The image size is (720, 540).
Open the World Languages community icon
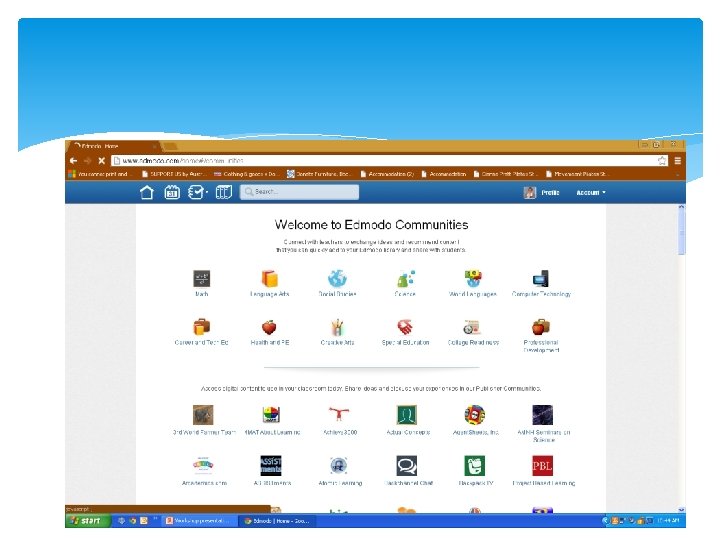click(x=472, y=278)
